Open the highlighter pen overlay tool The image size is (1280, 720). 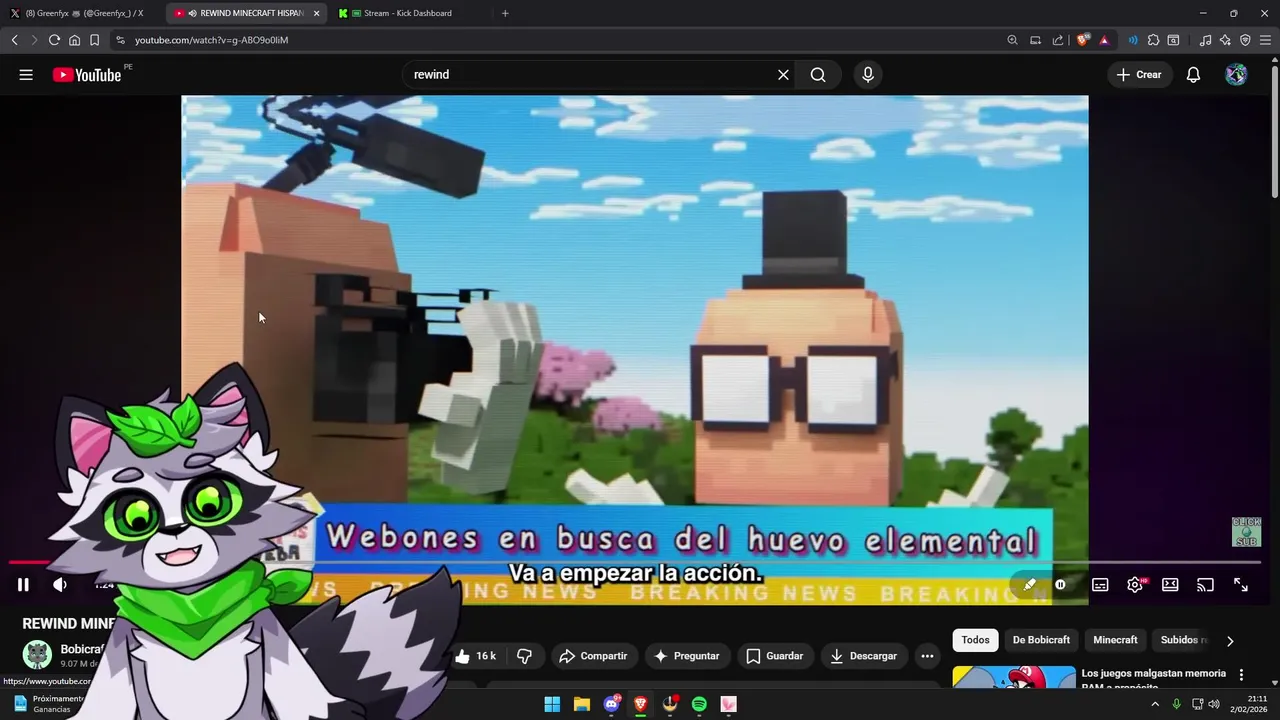click(1030, 585)
